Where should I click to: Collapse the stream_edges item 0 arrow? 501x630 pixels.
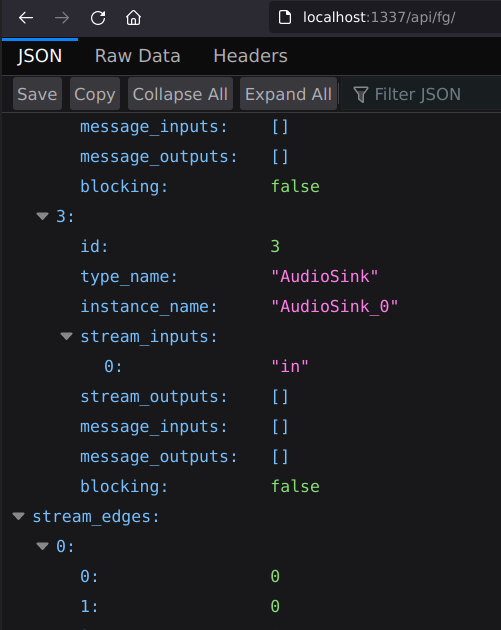click(x=43, y=546)
